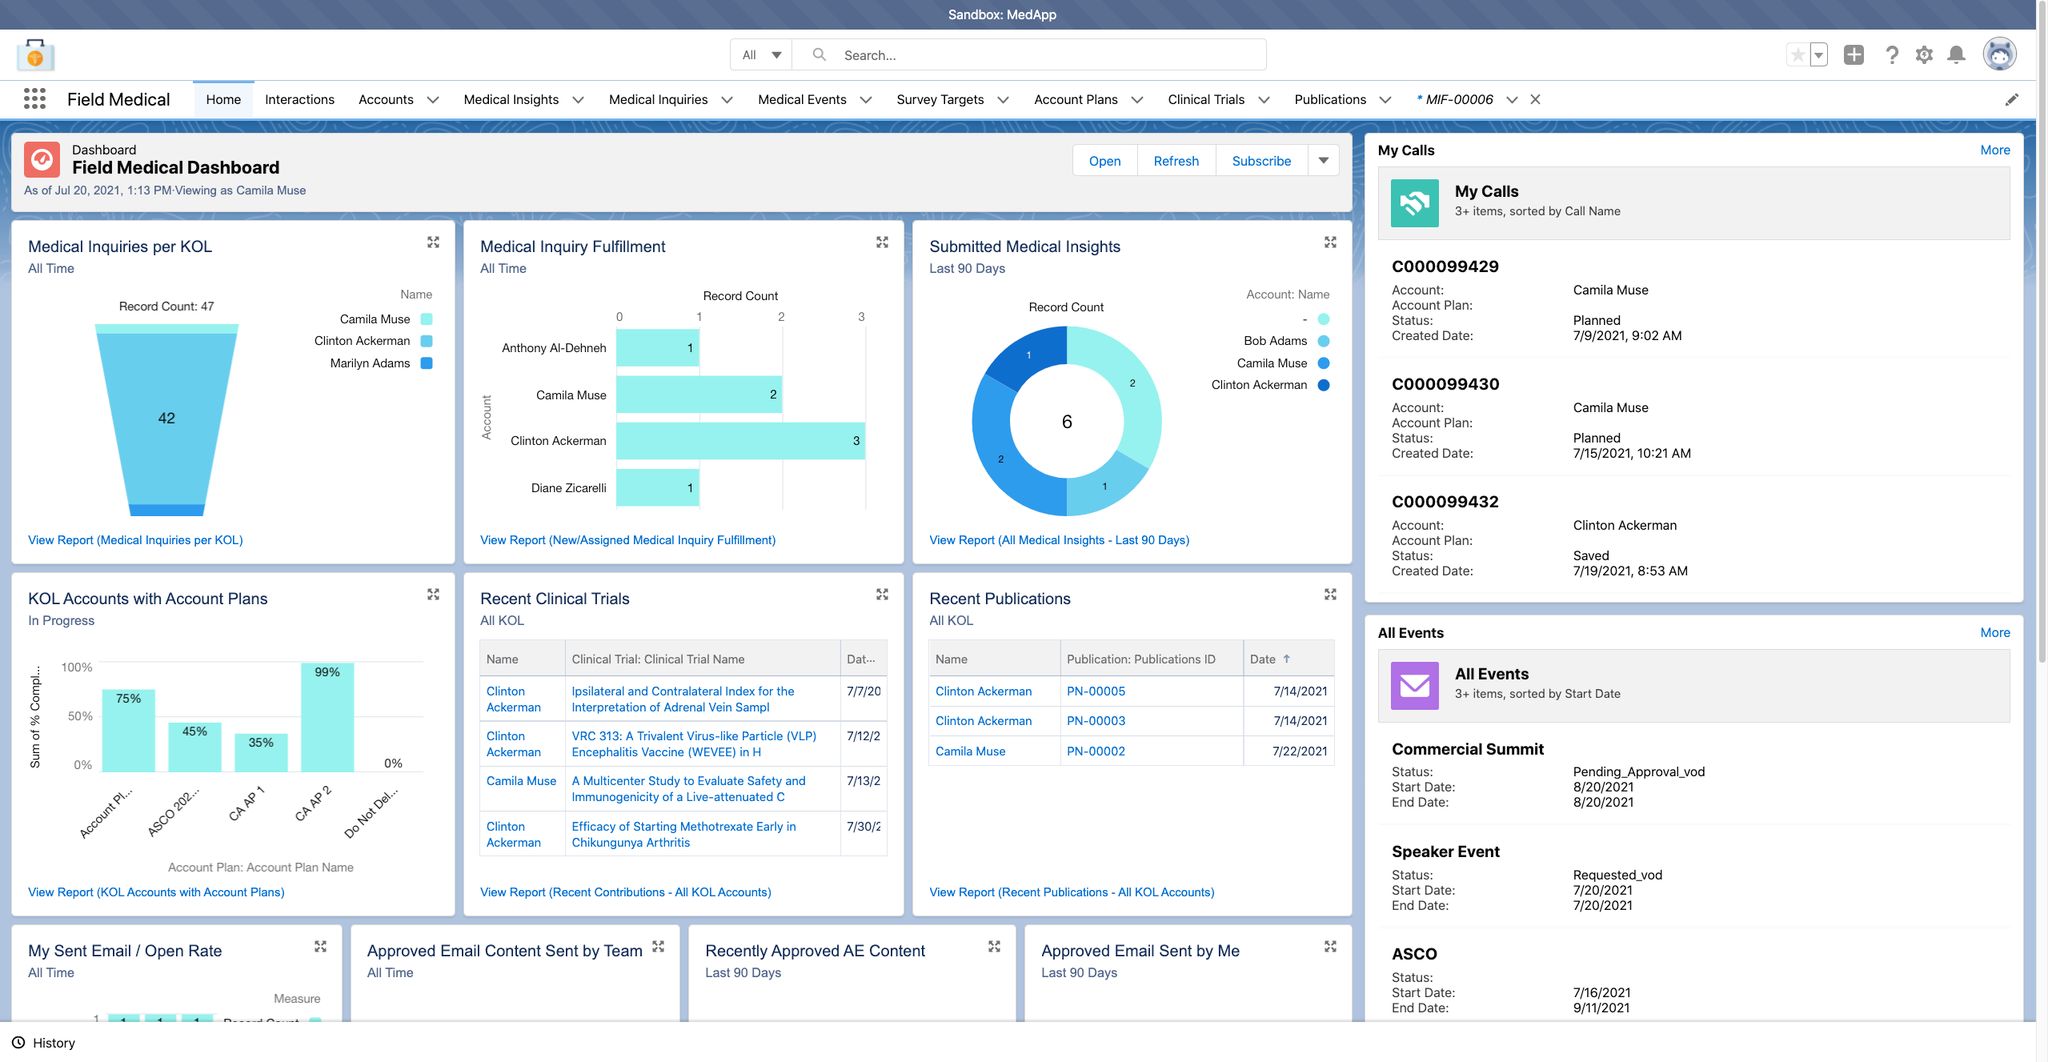Open the Global Actions plus icon
The height and width of the screenshot is (1062, 2048).
click(x=1854, y=55)
